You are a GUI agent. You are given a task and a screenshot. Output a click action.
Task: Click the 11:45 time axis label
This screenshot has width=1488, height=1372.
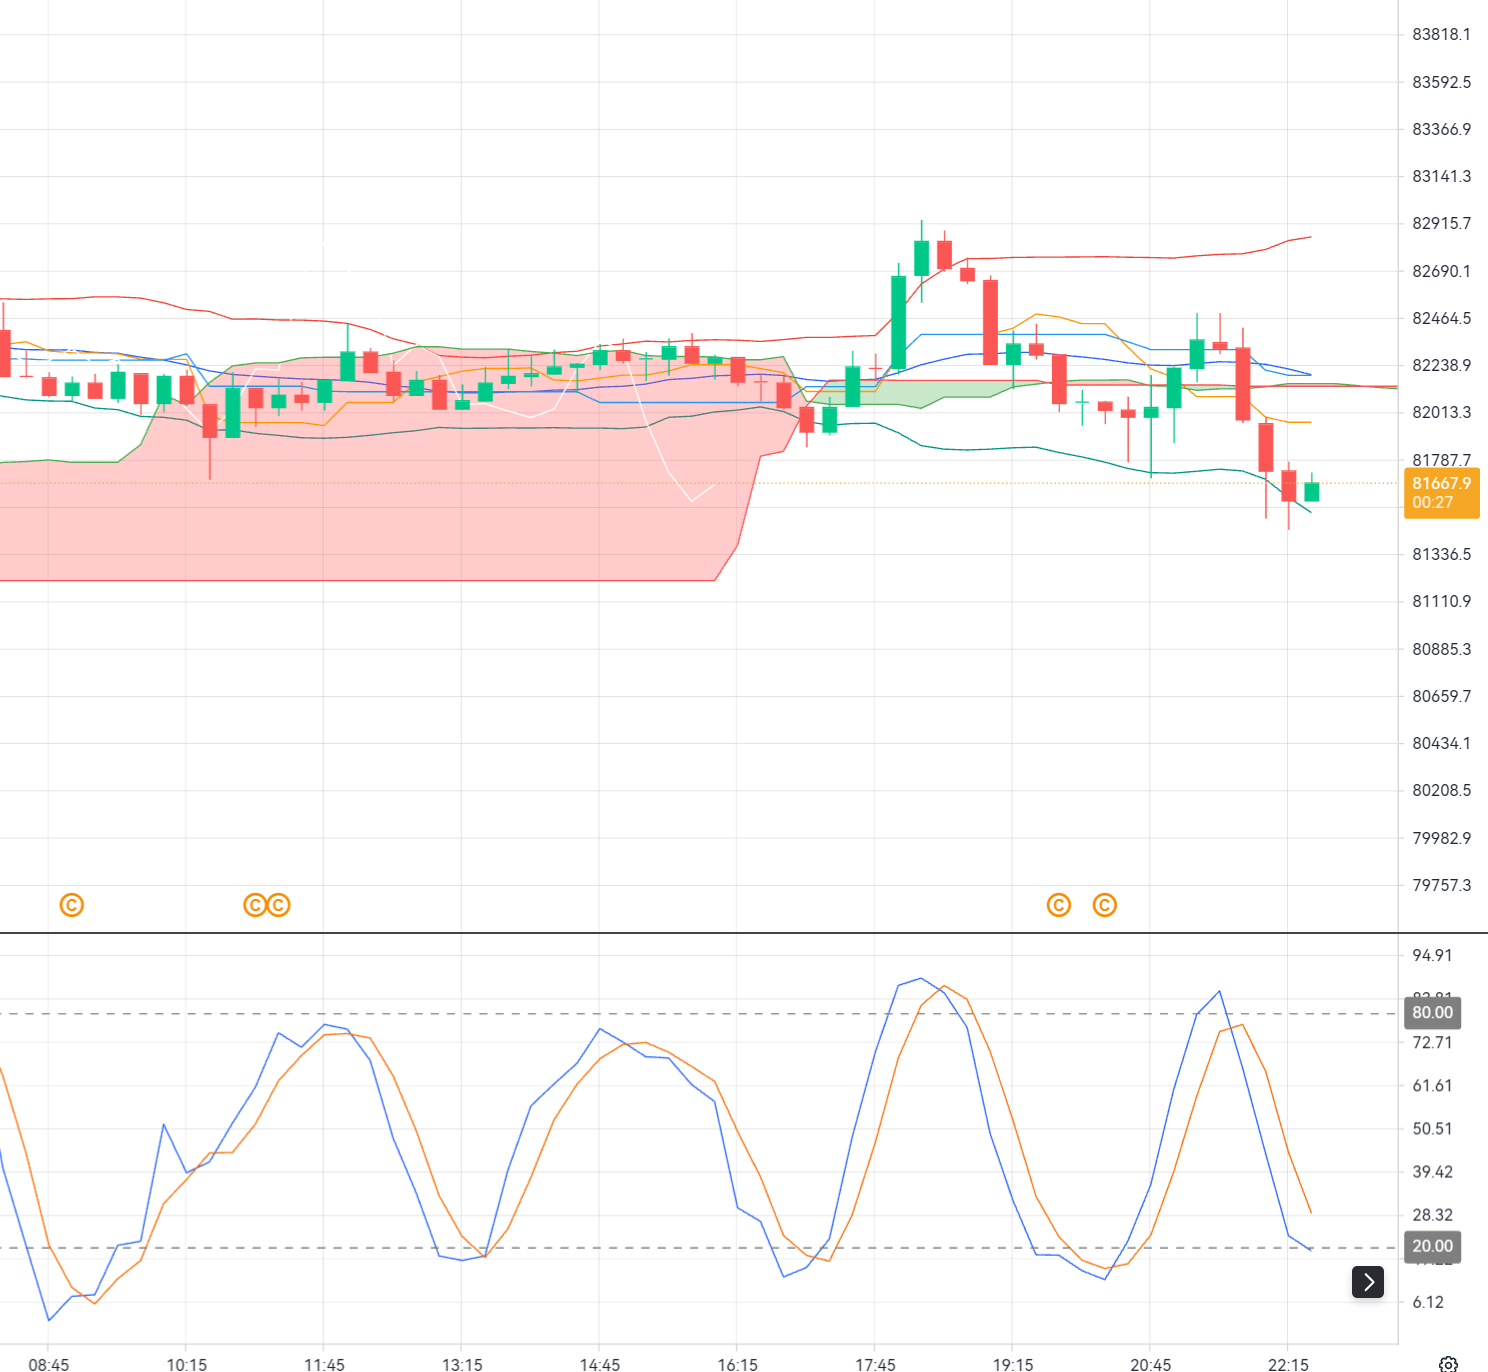(x=324, y=1364)
